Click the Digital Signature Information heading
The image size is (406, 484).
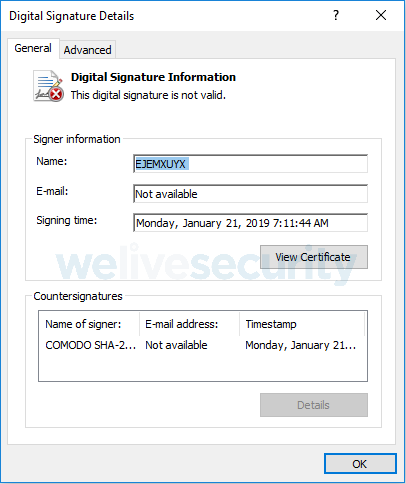(153, 77)
